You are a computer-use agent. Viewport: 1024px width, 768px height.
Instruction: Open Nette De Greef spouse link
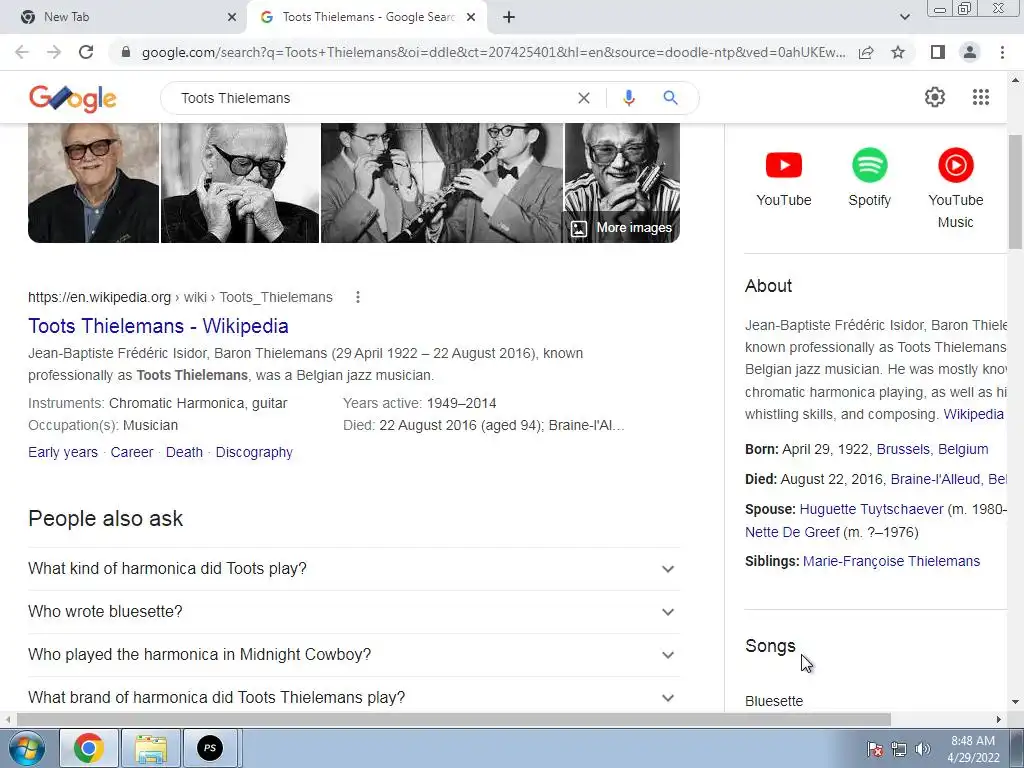pos(792,532)
